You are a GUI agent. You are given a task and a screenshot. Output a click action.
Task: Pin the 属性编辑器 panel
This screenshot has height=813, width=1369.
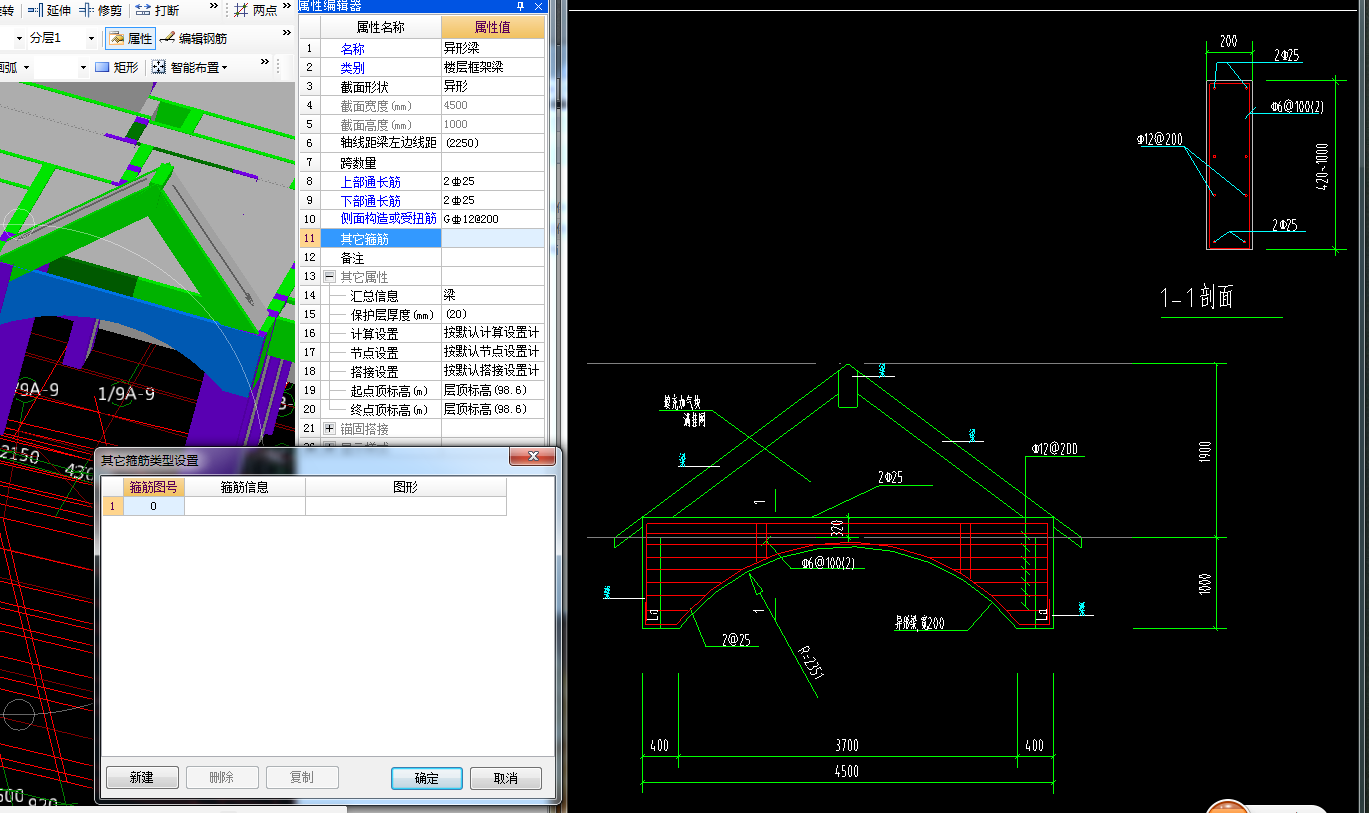pyautogui.click(x=521, y=6)
